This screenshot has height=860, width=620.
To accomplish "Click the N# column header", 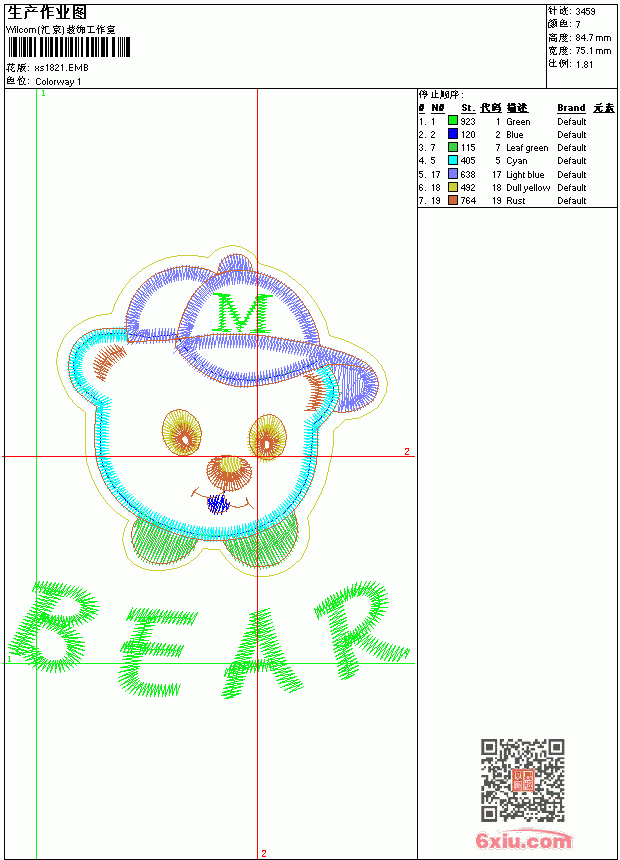I will coord(437,108).
